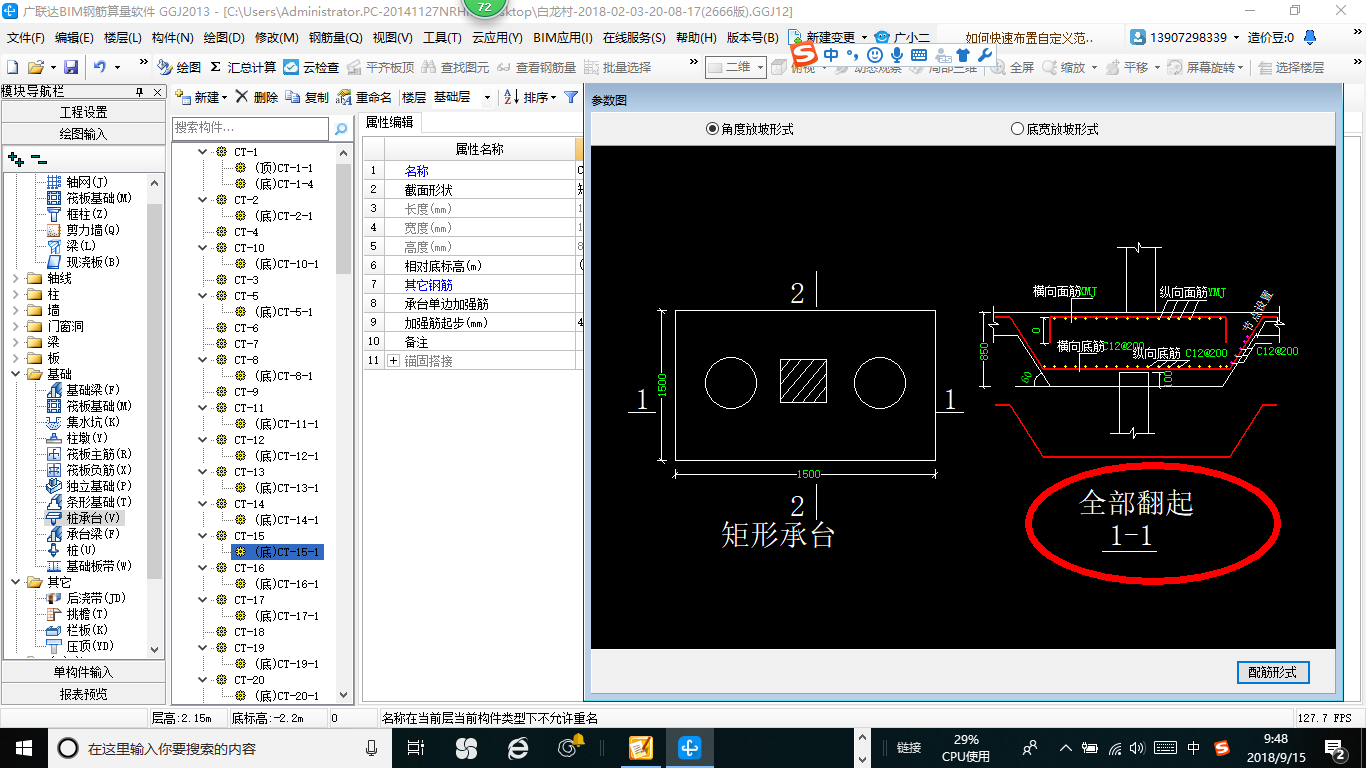Open Internet Explorer from the taskbar
This screenshot has height=768, width=1366.
point(518,747)
